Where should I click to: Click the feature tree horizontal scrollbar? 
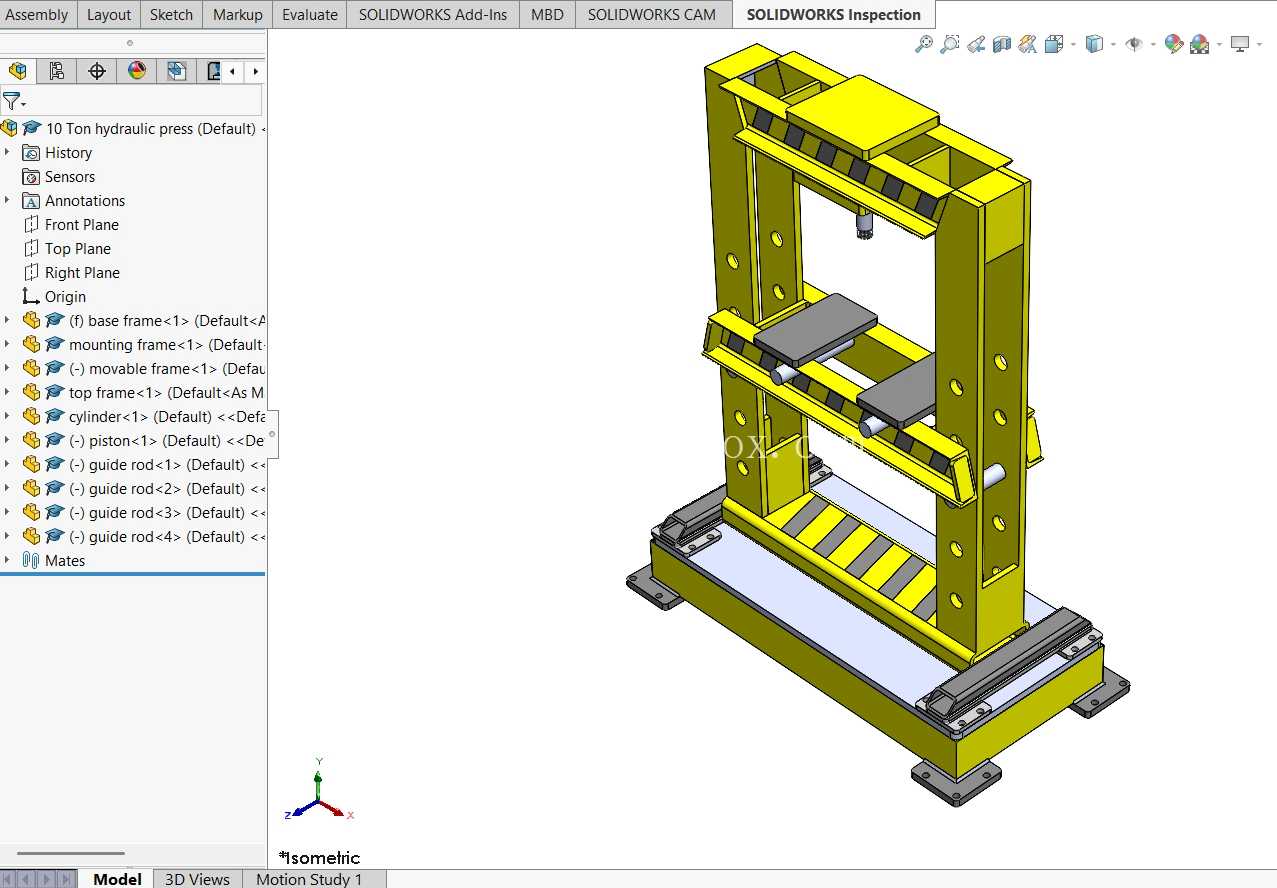70,853
